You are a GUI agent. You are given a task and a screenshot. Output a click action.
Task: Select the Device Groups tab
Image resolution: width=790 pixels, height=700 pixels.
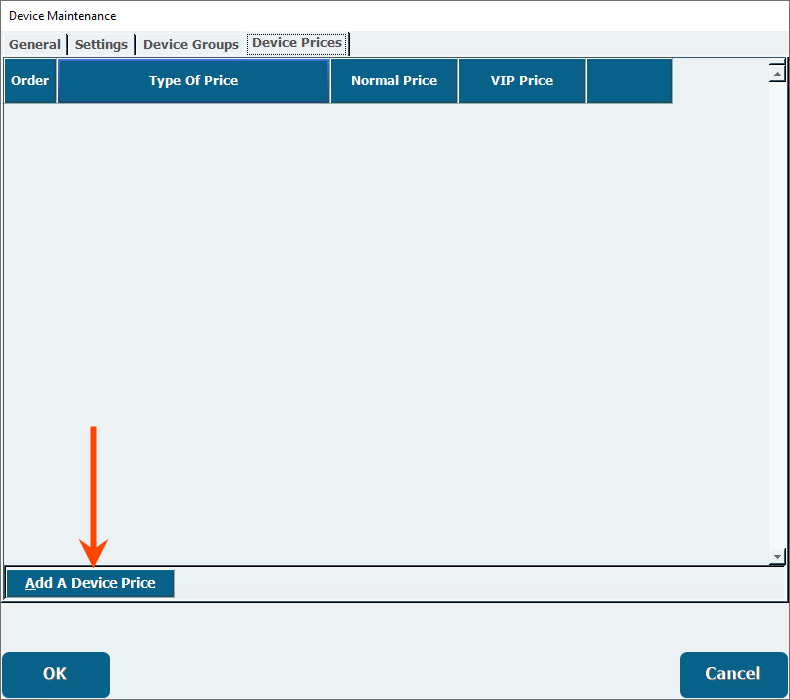click(190, 44)
